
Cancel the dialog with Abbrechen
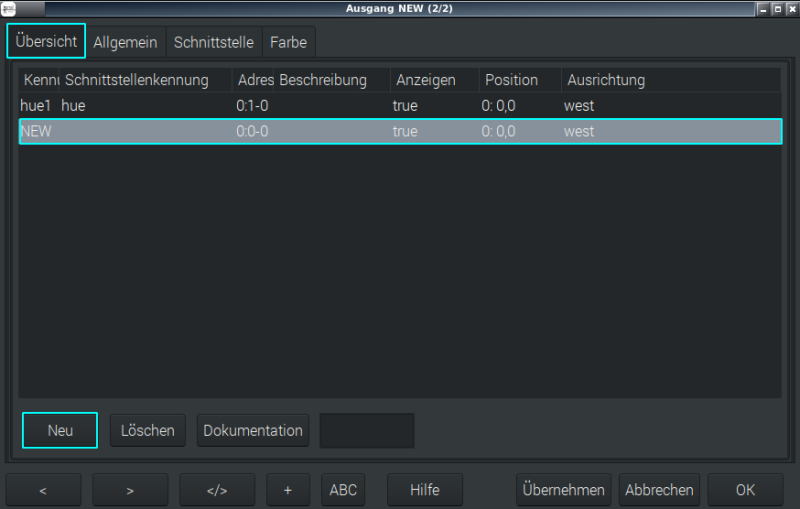pyautogui.click(x=659, y=490)
